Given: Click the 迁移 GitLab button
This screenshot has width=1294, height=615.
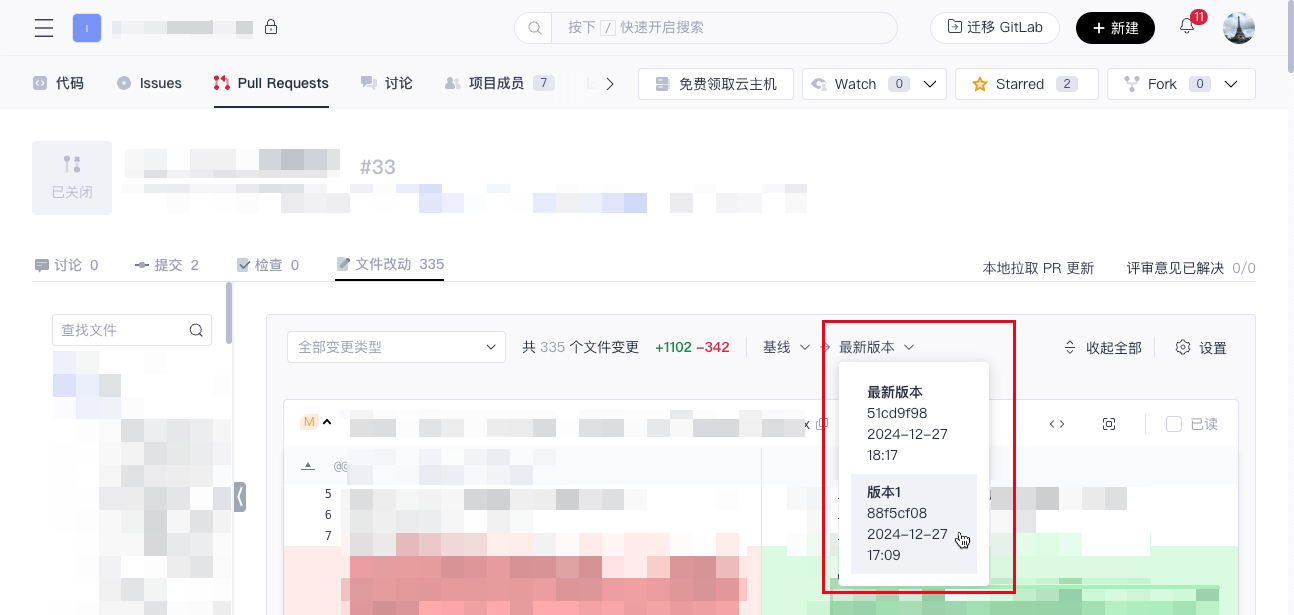Looking at the screenshot, I should (x=994, y=28).
